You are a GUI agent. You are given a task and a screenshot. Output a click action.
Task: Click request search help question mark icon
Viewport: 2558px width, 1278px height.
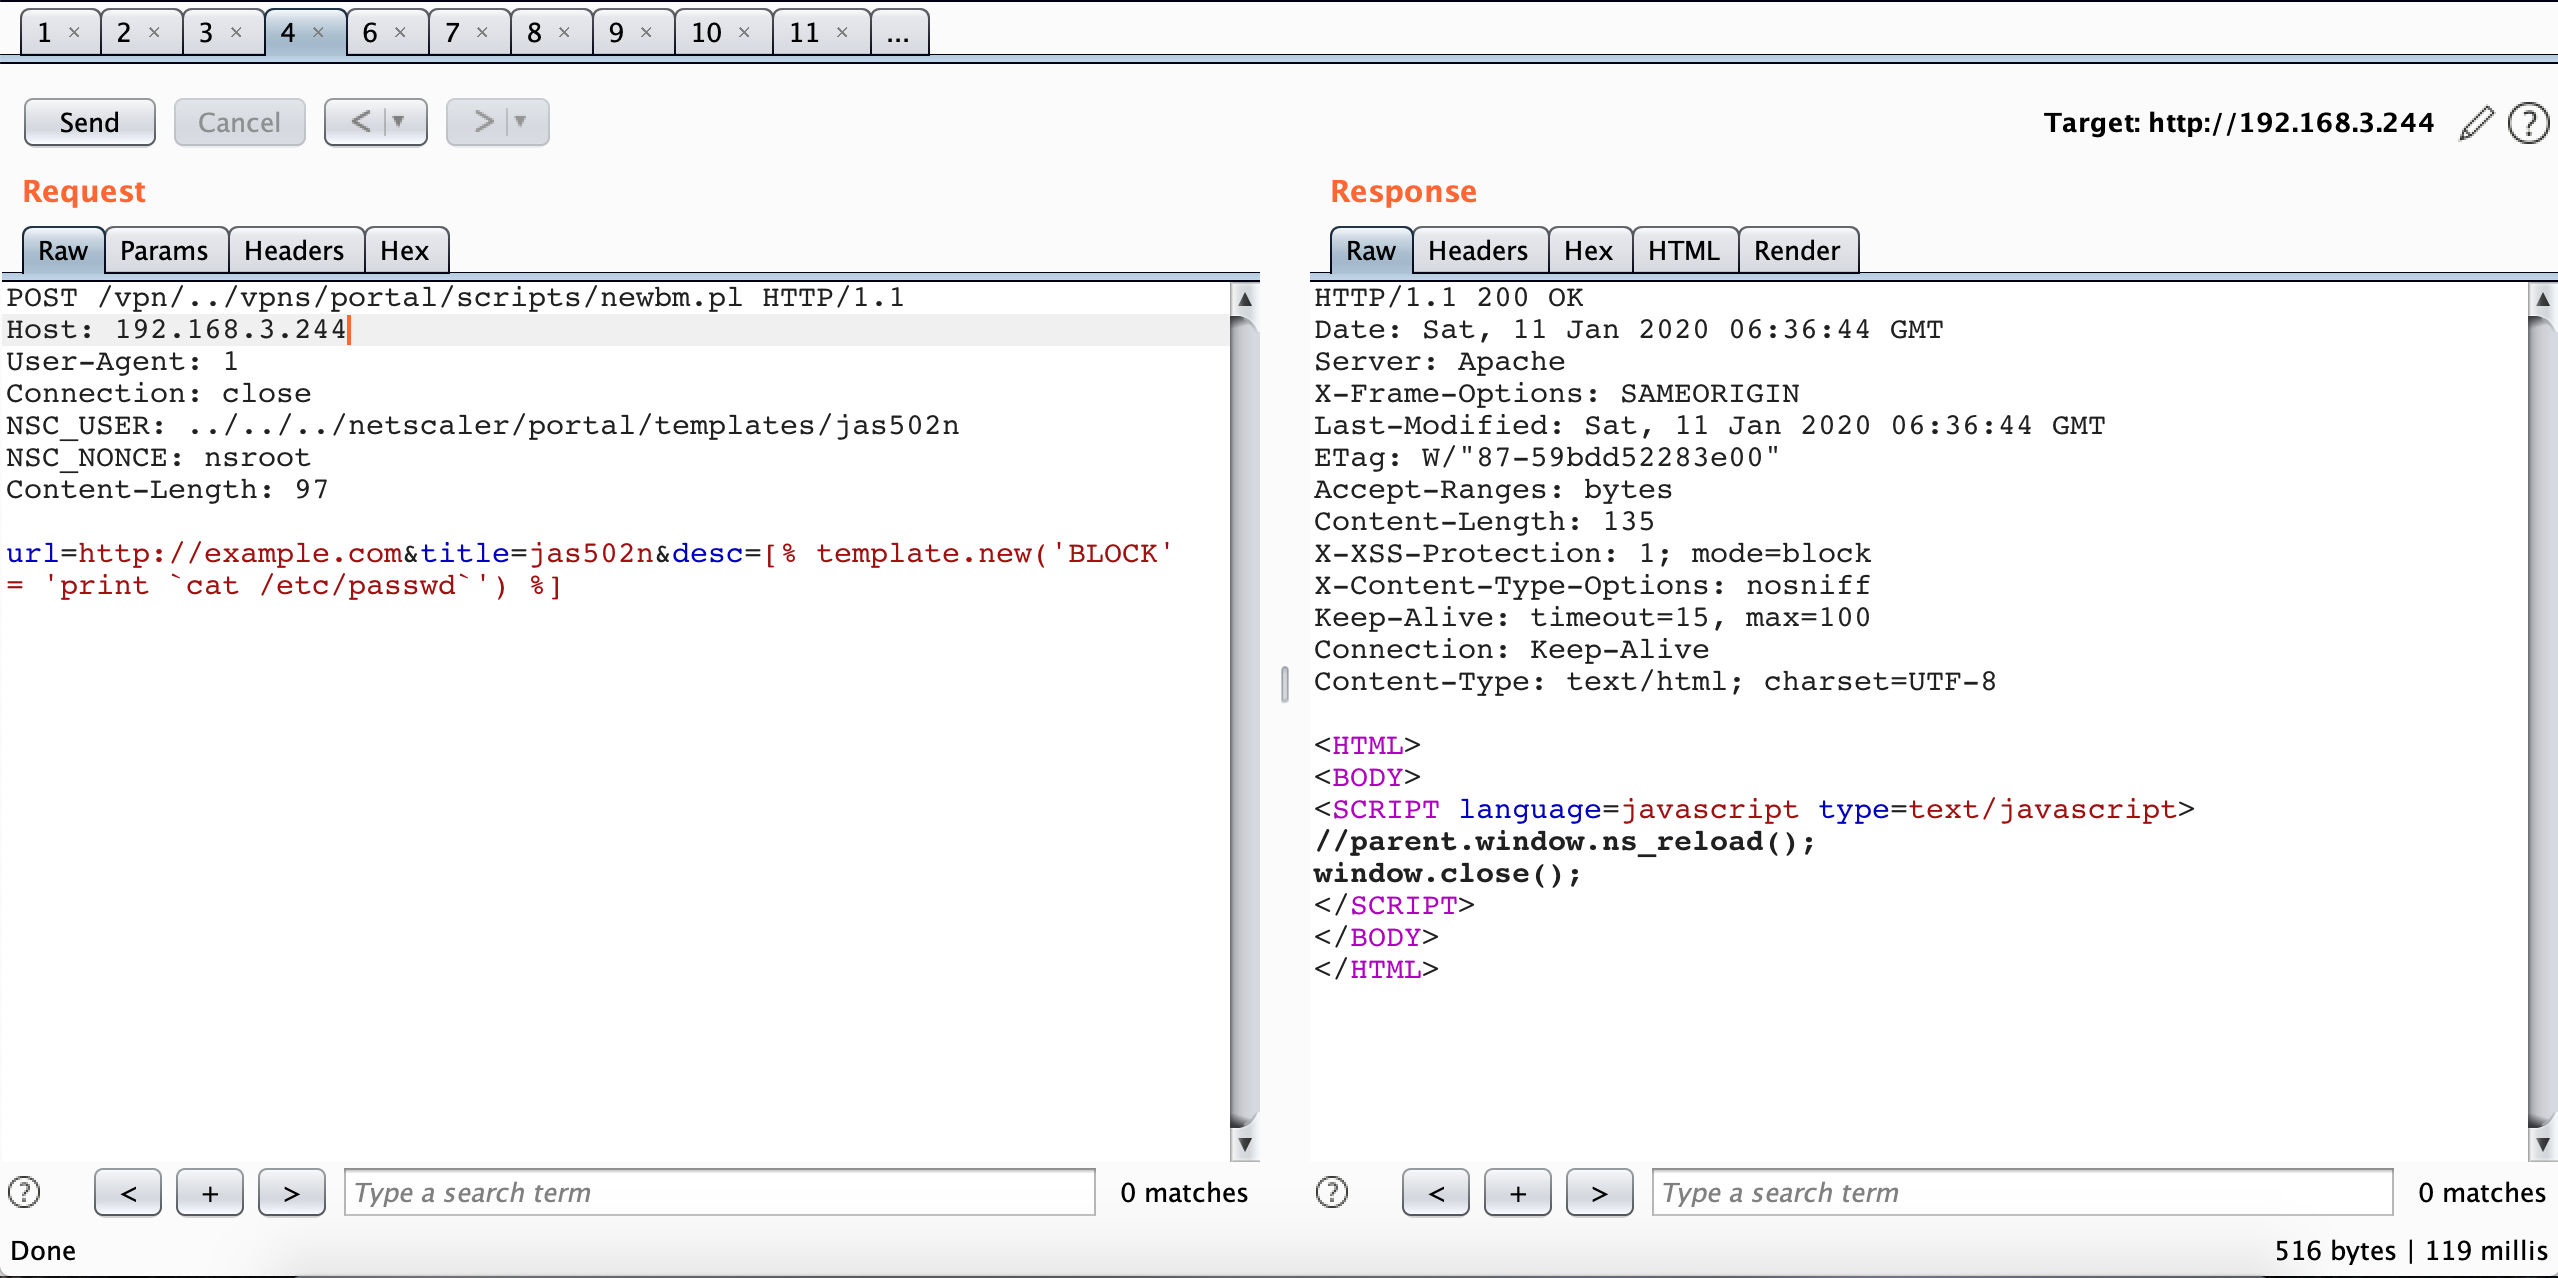click(x=24, y=1192)
